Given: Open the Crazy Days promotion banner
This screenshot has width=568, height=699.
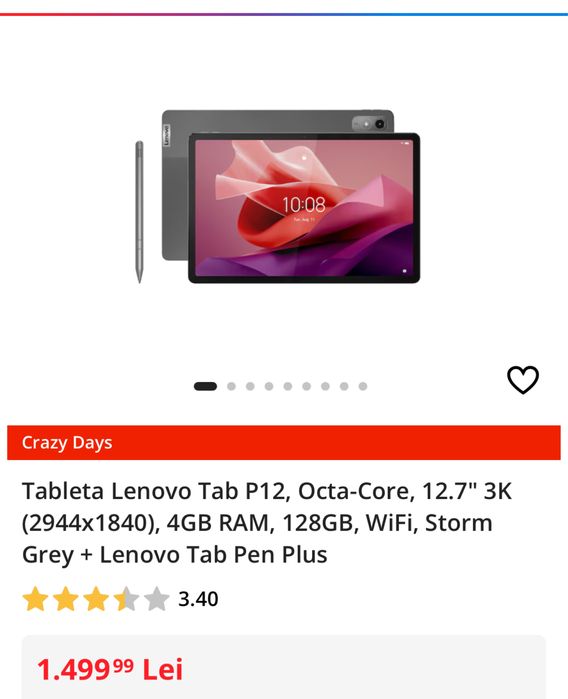Looking at the screenshot, I should coord(284,442).
